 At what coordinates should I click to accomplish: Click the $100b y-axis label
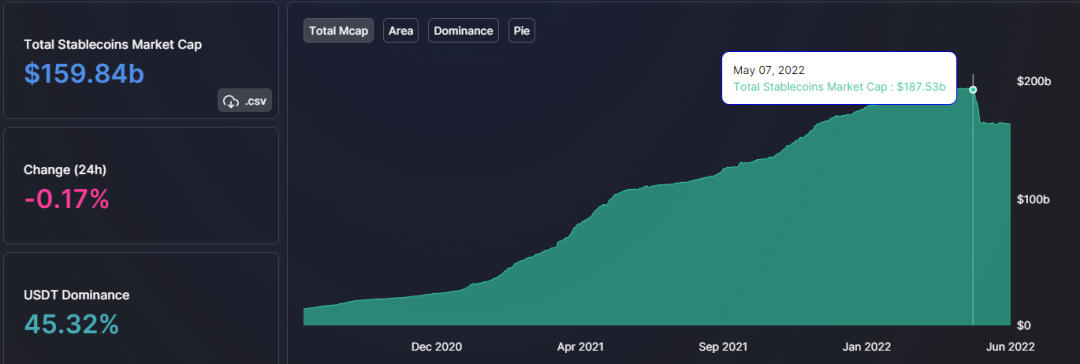click(1034, 199)
